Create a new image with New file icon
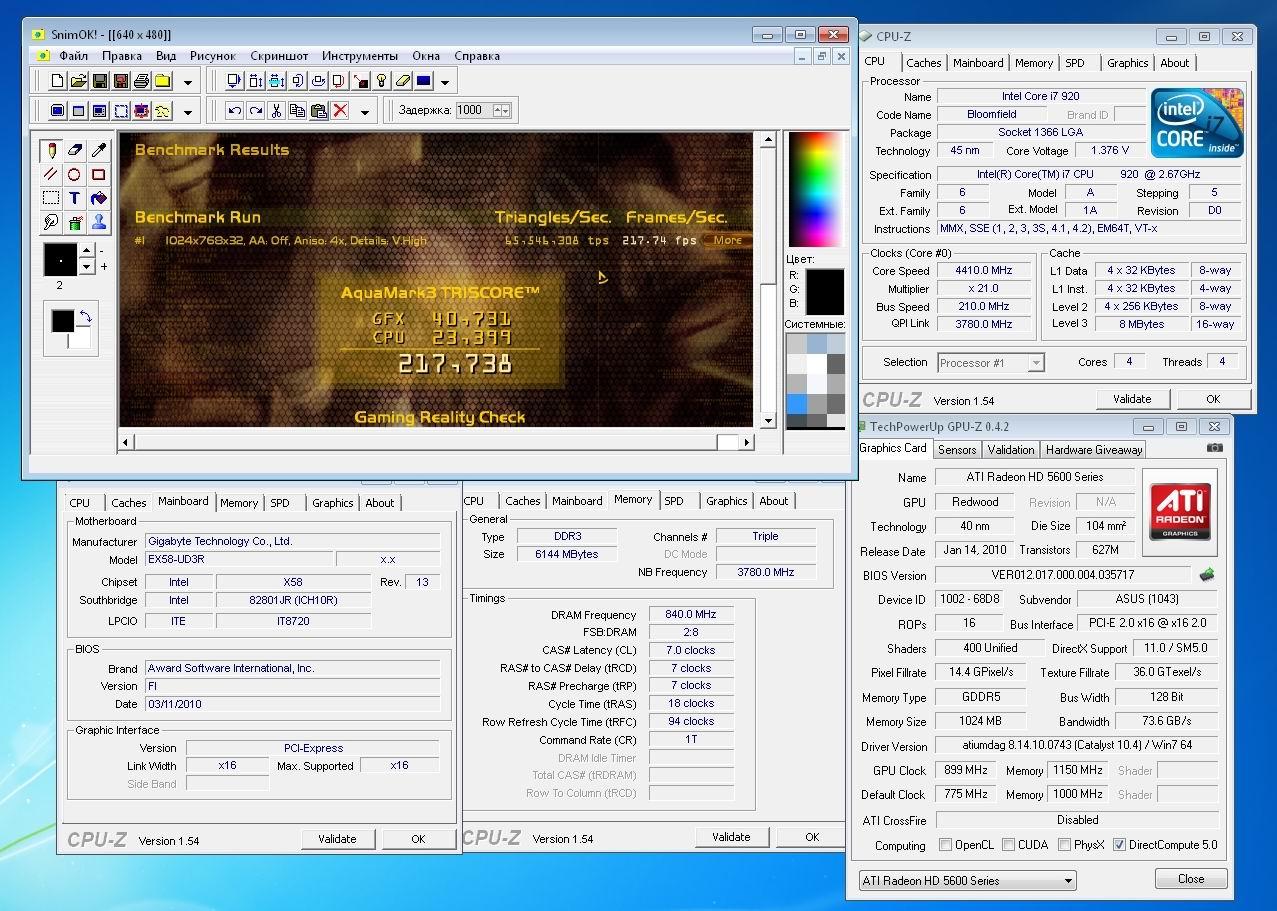 pos(57,81)
